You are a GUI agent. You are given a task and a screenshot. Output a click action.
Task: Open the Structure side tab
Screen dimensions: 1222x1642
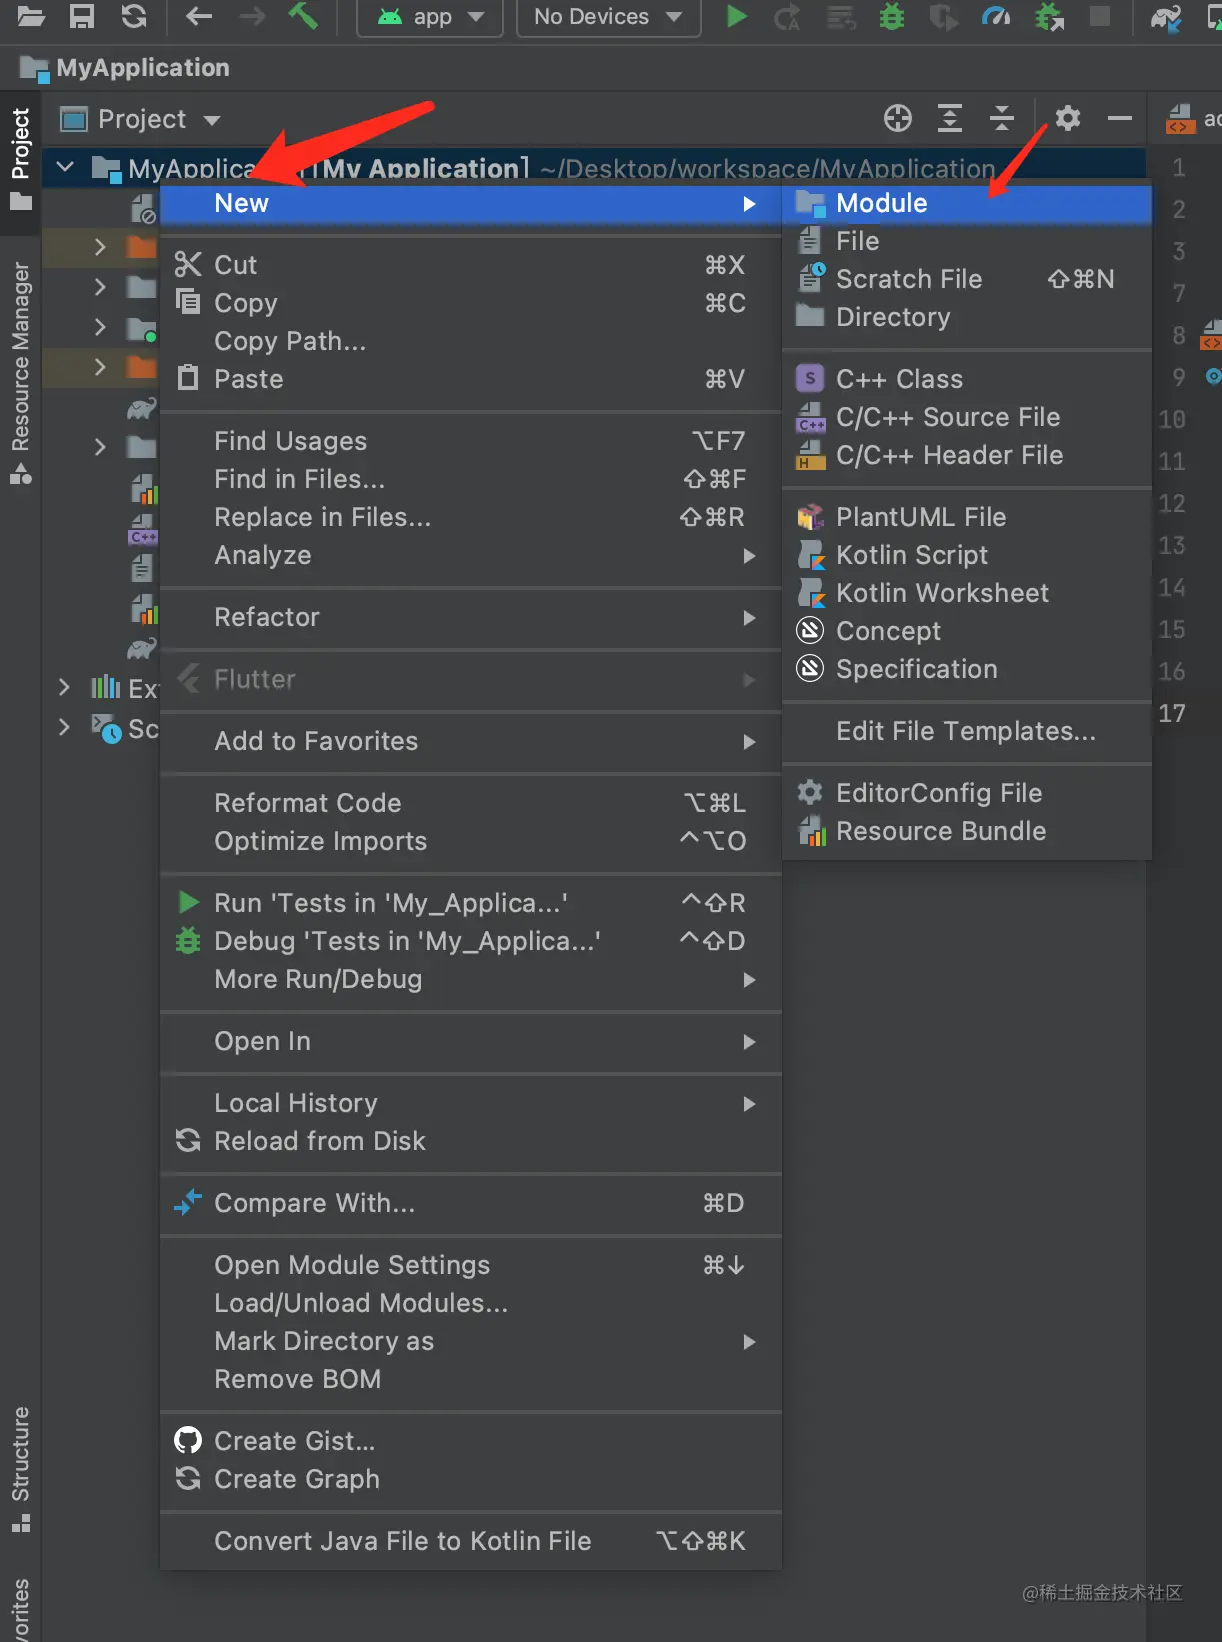20,1468
